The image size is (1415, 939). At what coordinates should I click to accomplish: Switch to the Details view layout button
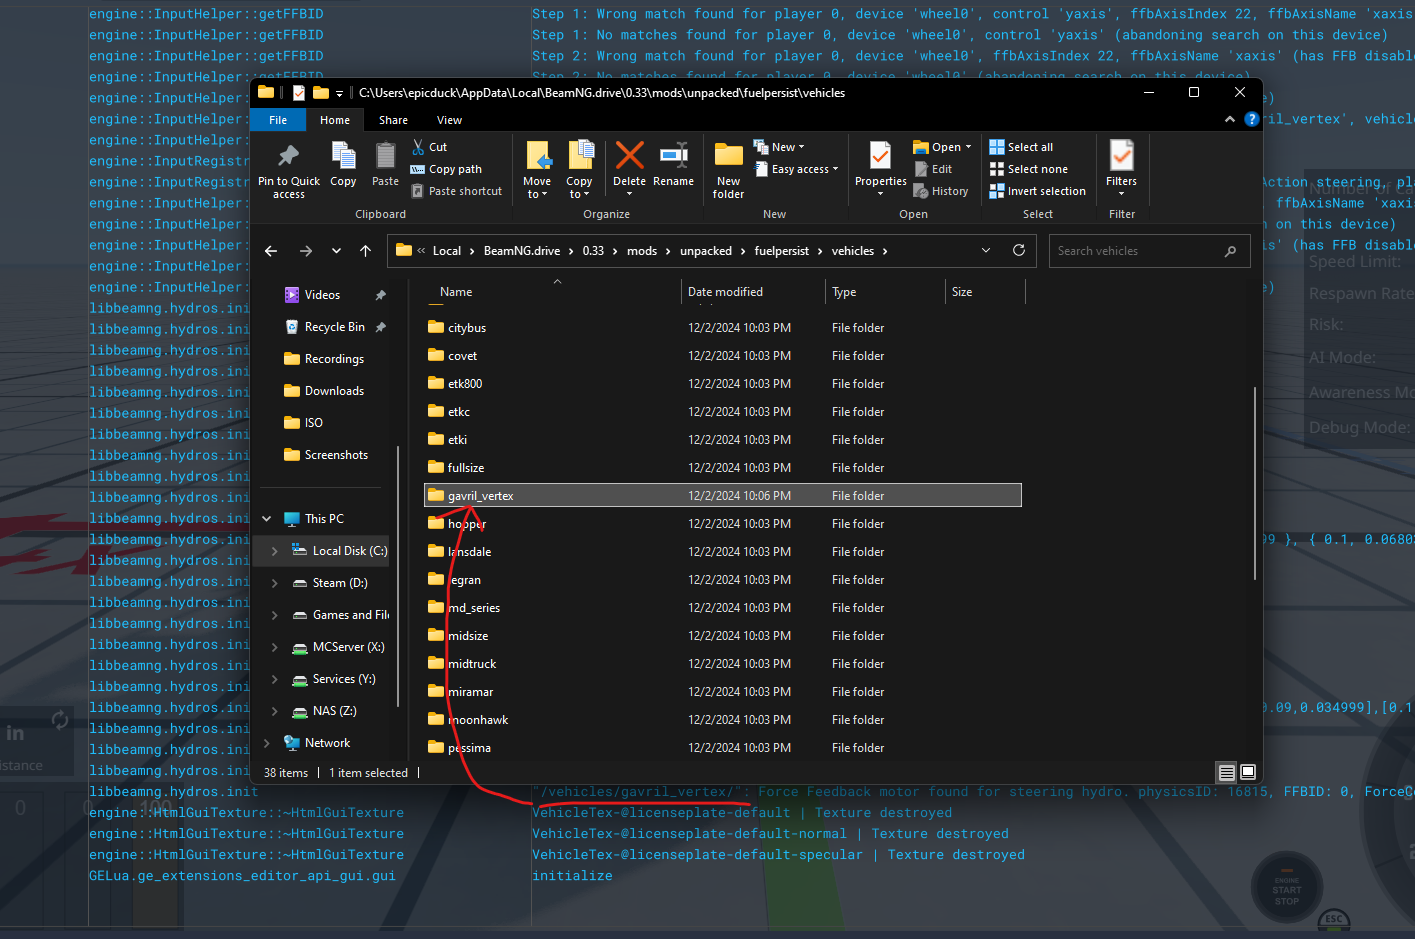tap(1226, 772)
